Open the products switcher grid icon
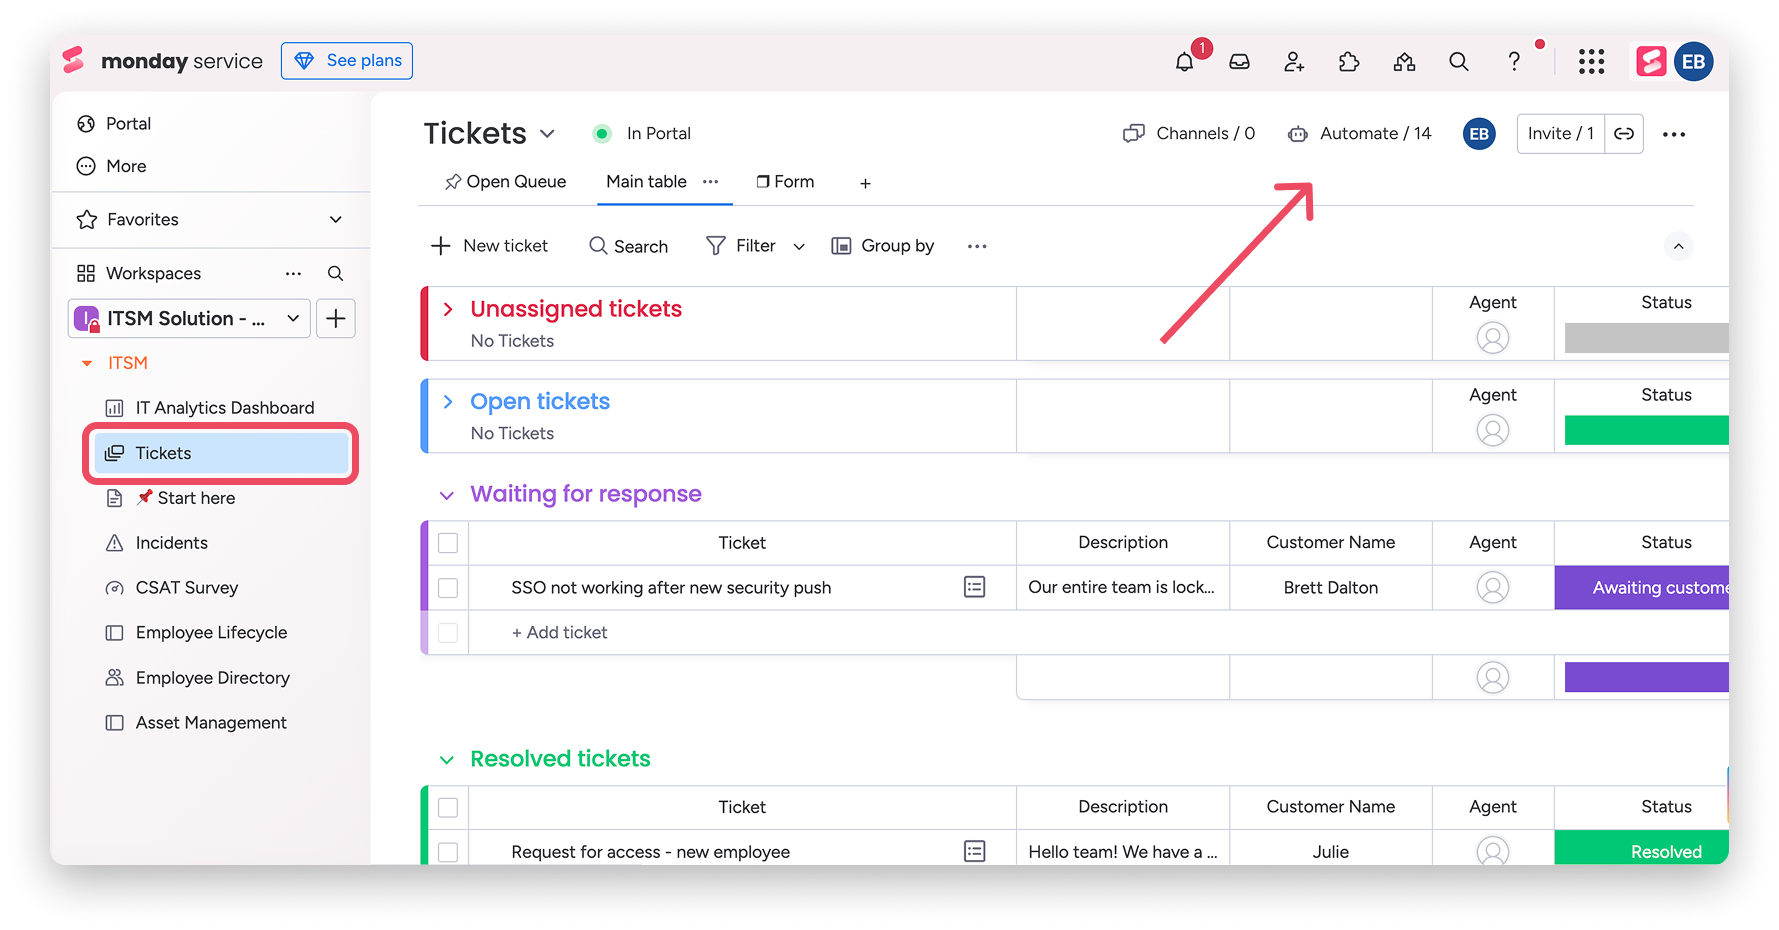The width and height of the screenshot is (1779, 930). tap(1591, 62)
